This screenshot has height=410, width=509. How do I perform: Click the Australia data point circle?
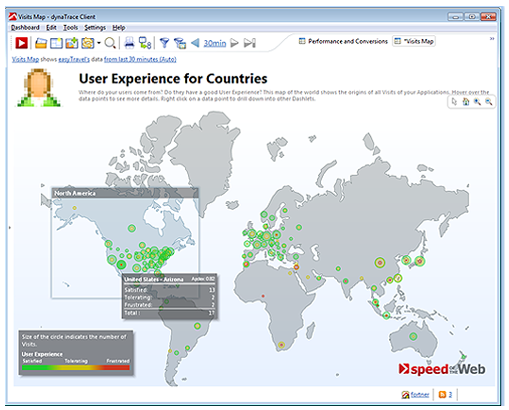pyautogui.click(x=413, y=336)
